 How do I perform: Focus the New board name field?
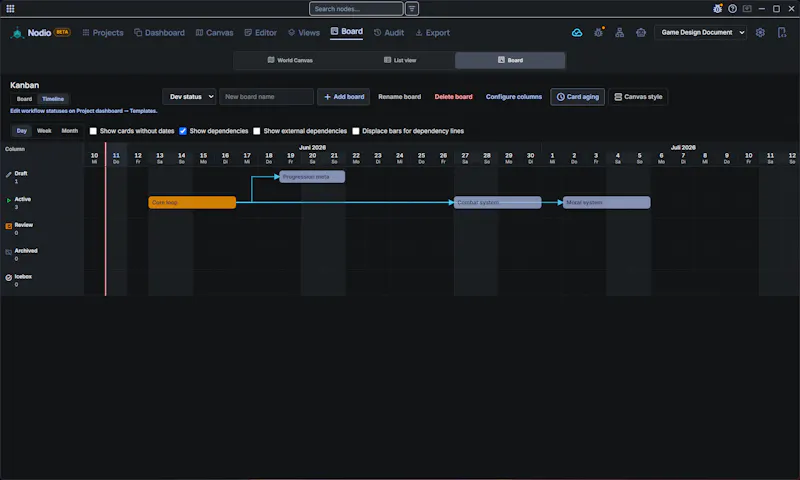click(266, 97)
